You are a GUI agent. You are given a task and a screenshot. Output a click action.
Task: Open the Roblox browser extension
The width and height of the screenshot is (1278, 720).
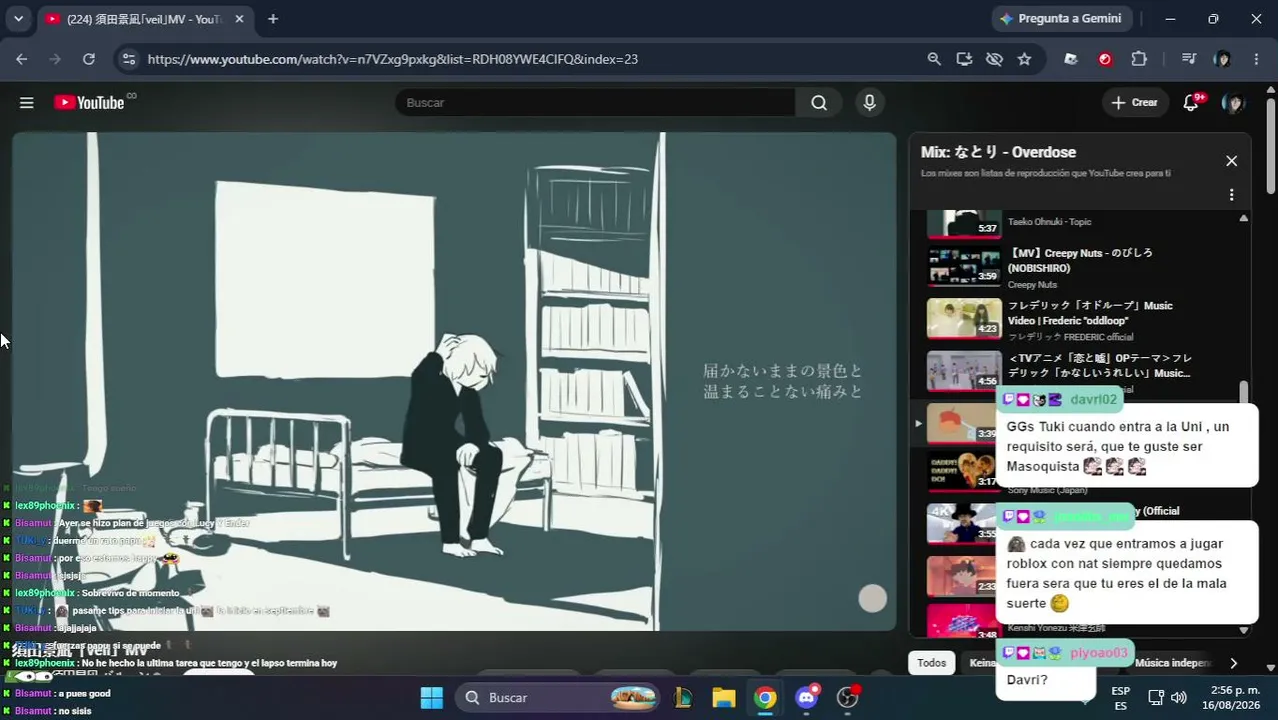(1071, 59)
